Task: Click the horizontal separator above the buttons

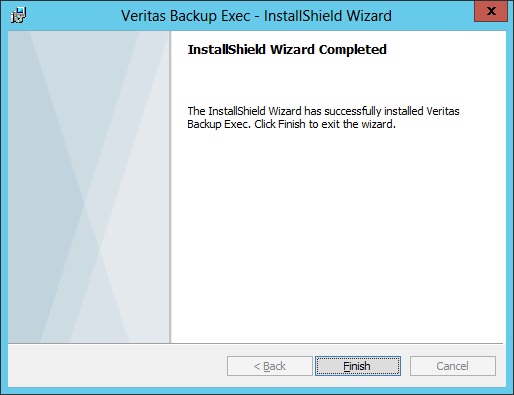Action: pos(255,343)
